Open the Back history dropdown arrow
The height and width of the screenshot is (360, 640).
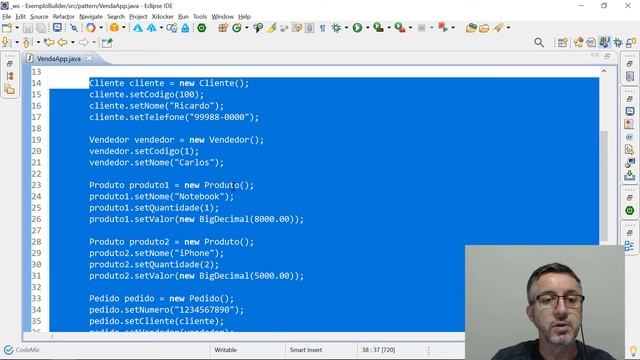click(73, 42)
